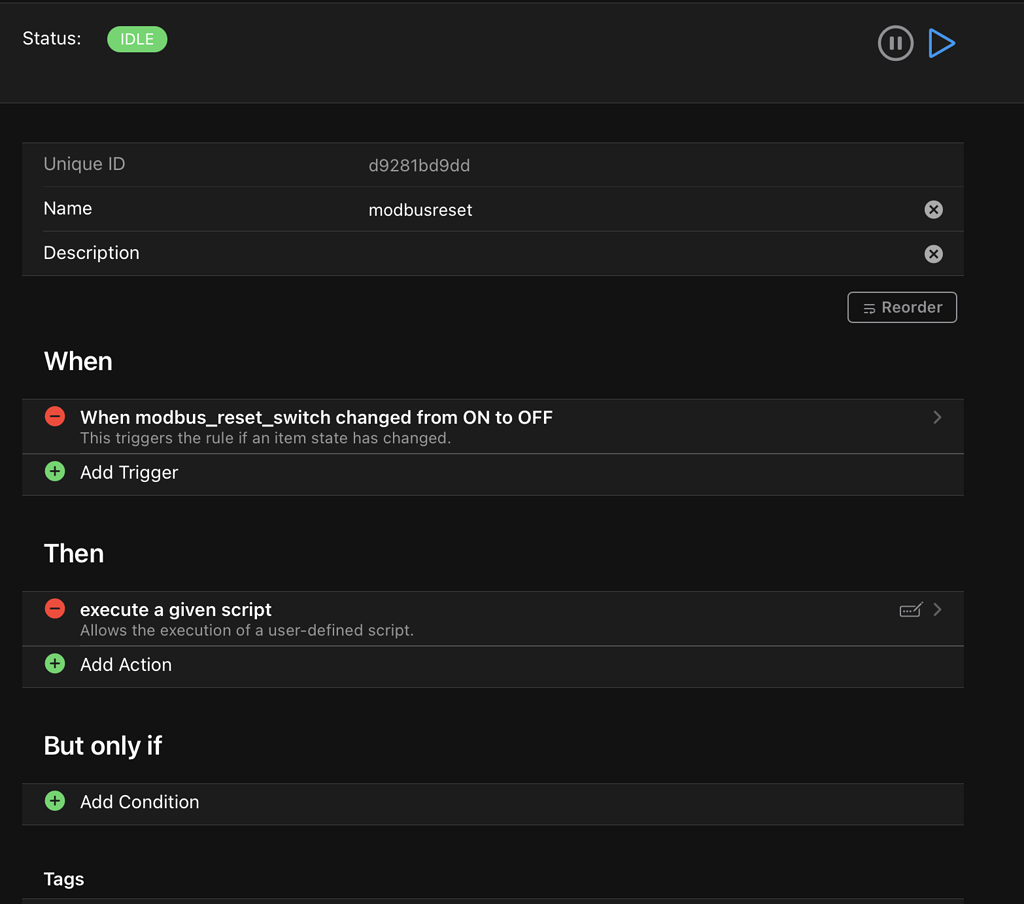Click the Add Action label

tap(126, 664)
